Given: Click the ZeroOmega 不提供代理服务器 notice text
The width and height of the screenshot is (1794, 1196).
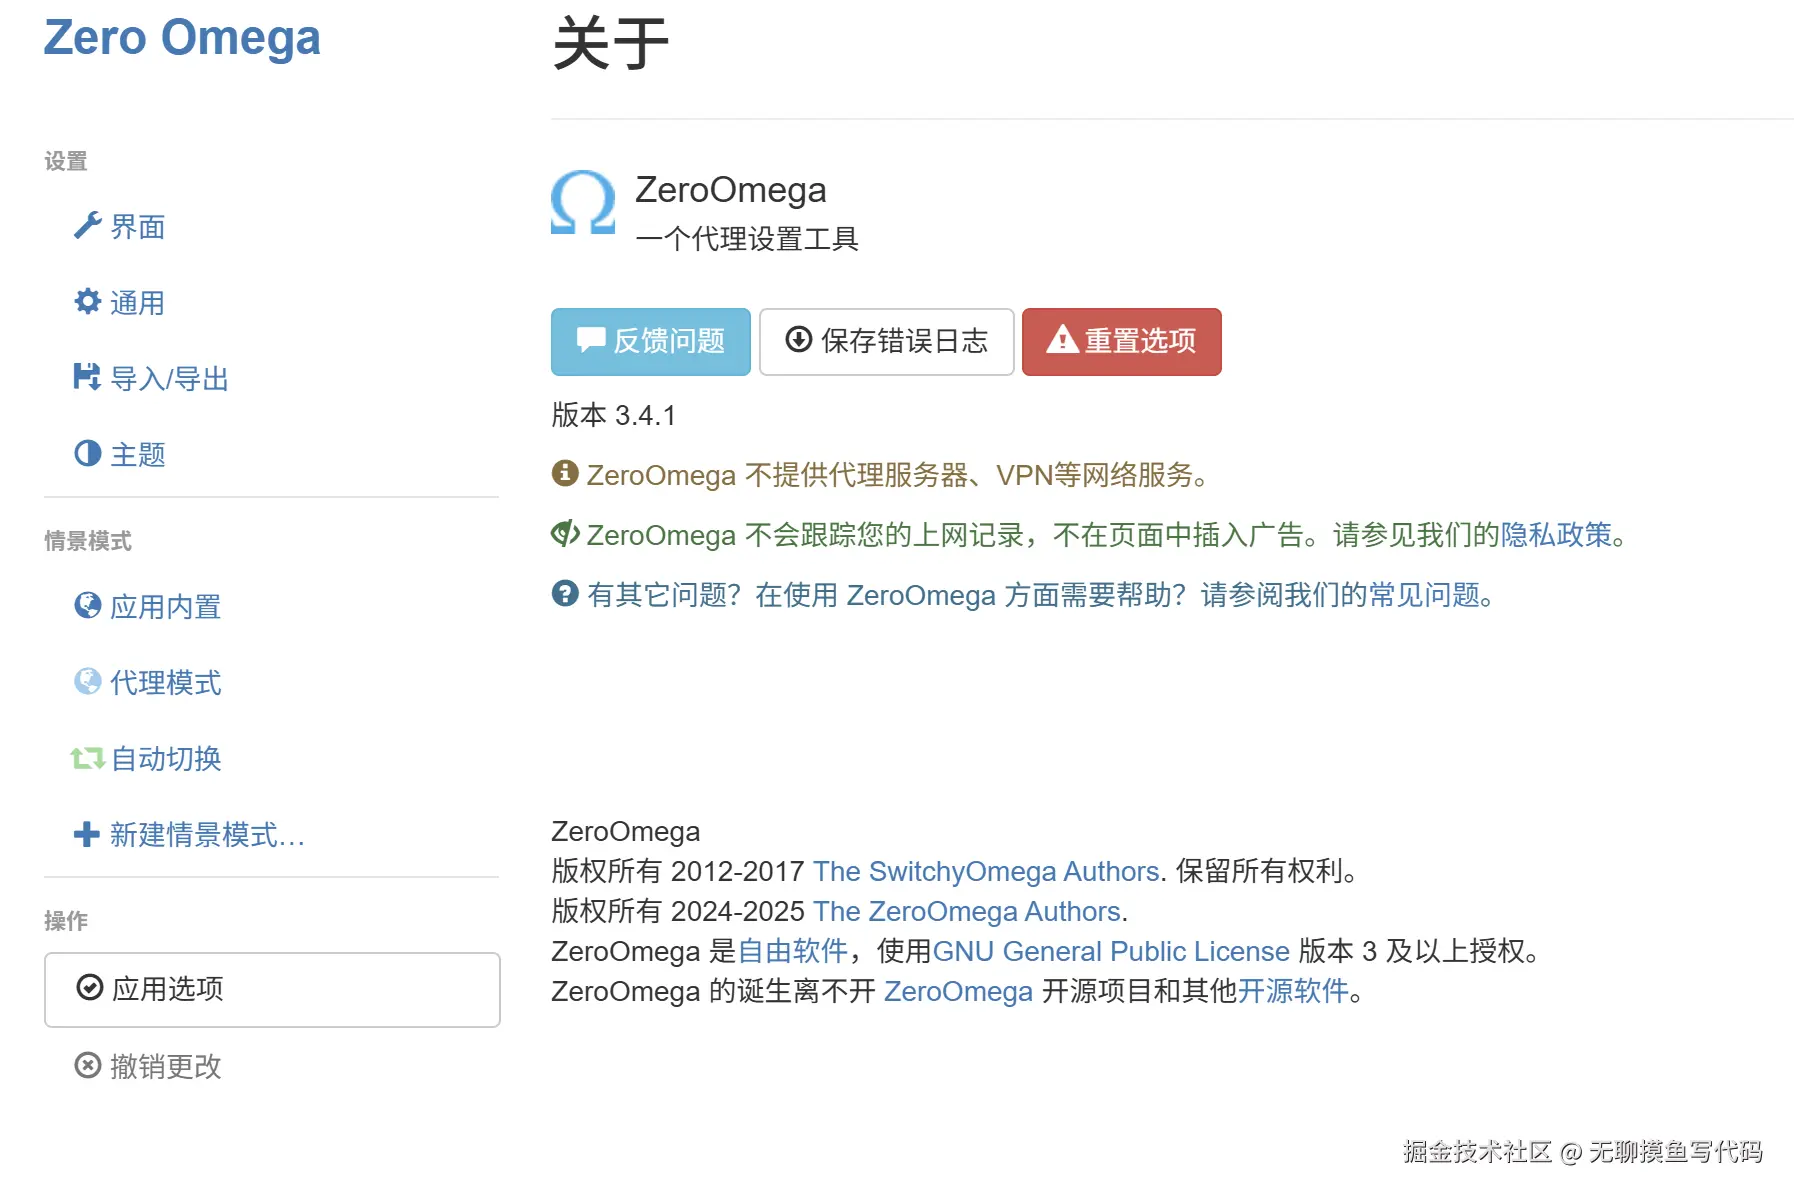Looking at the screenshot, I should point(898,475).
